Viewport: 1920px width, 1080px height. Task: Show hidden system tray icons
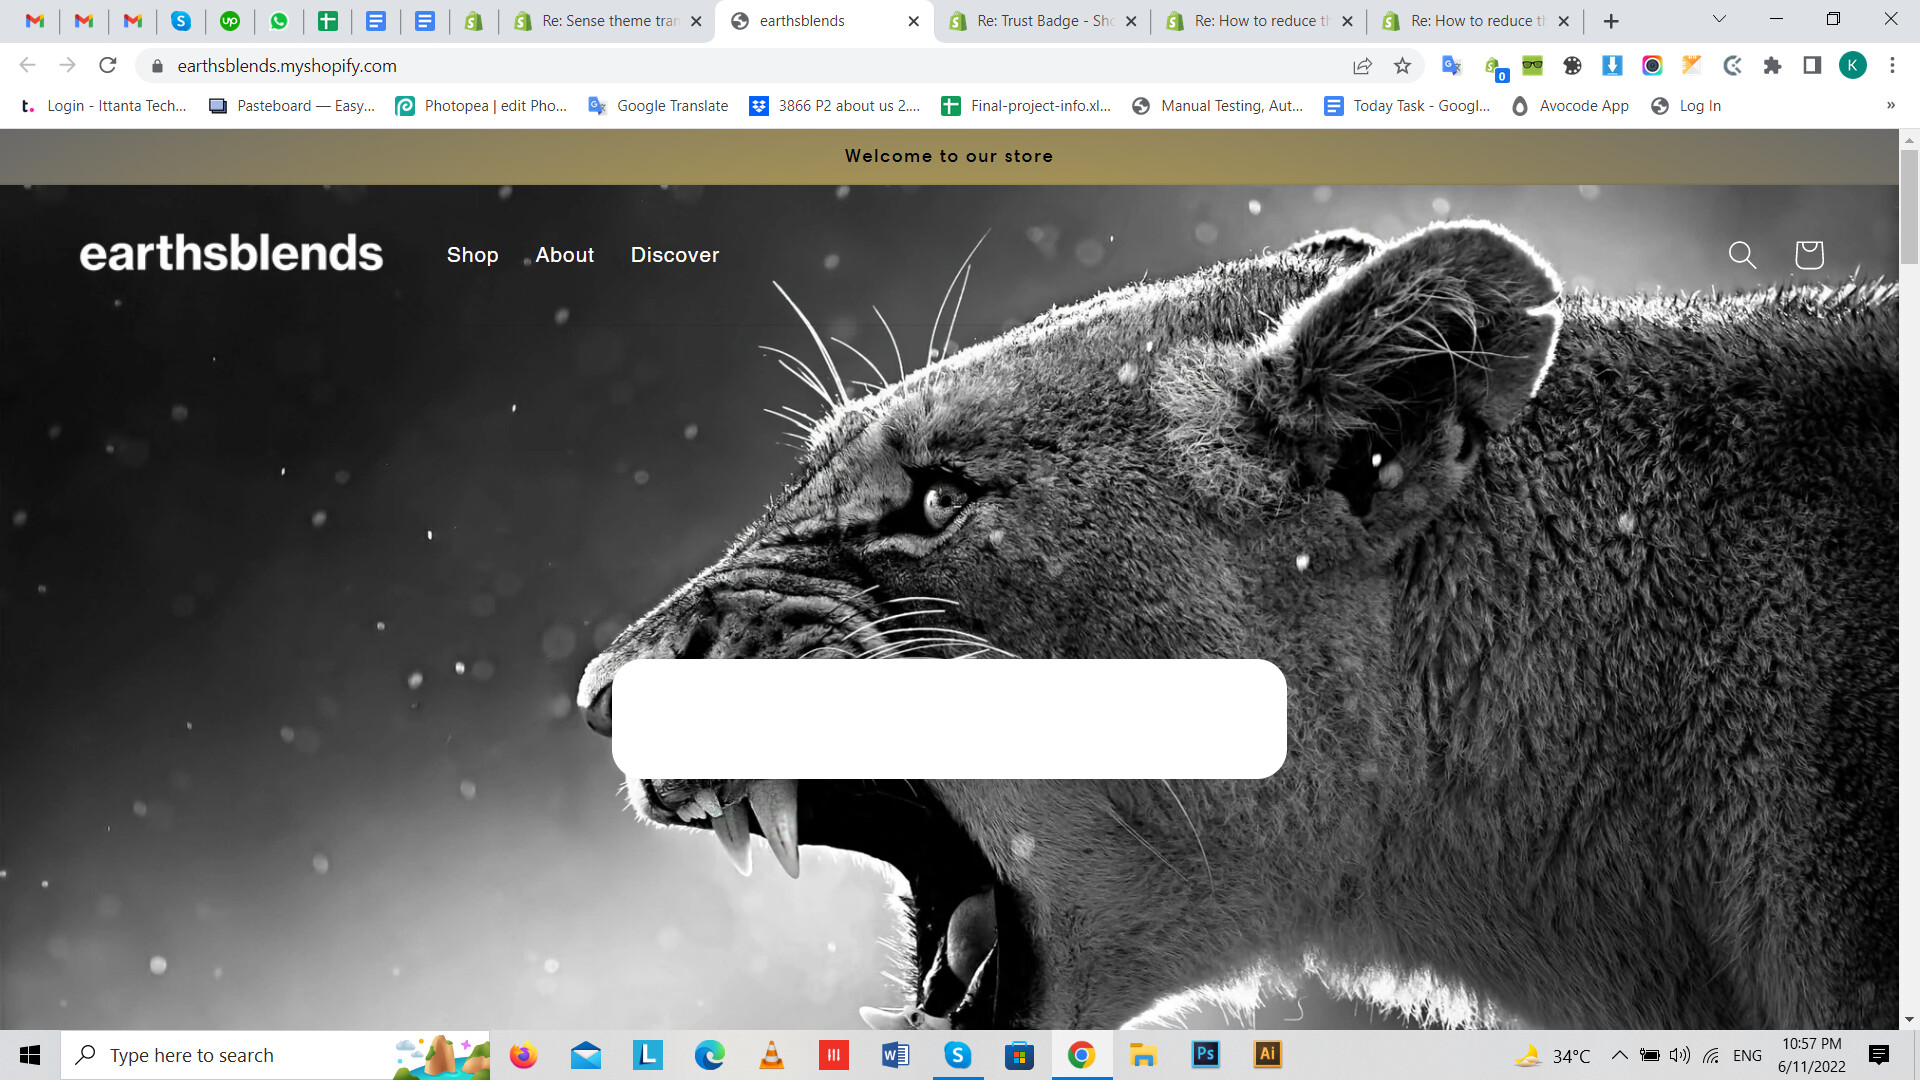coord(1619,1055)
